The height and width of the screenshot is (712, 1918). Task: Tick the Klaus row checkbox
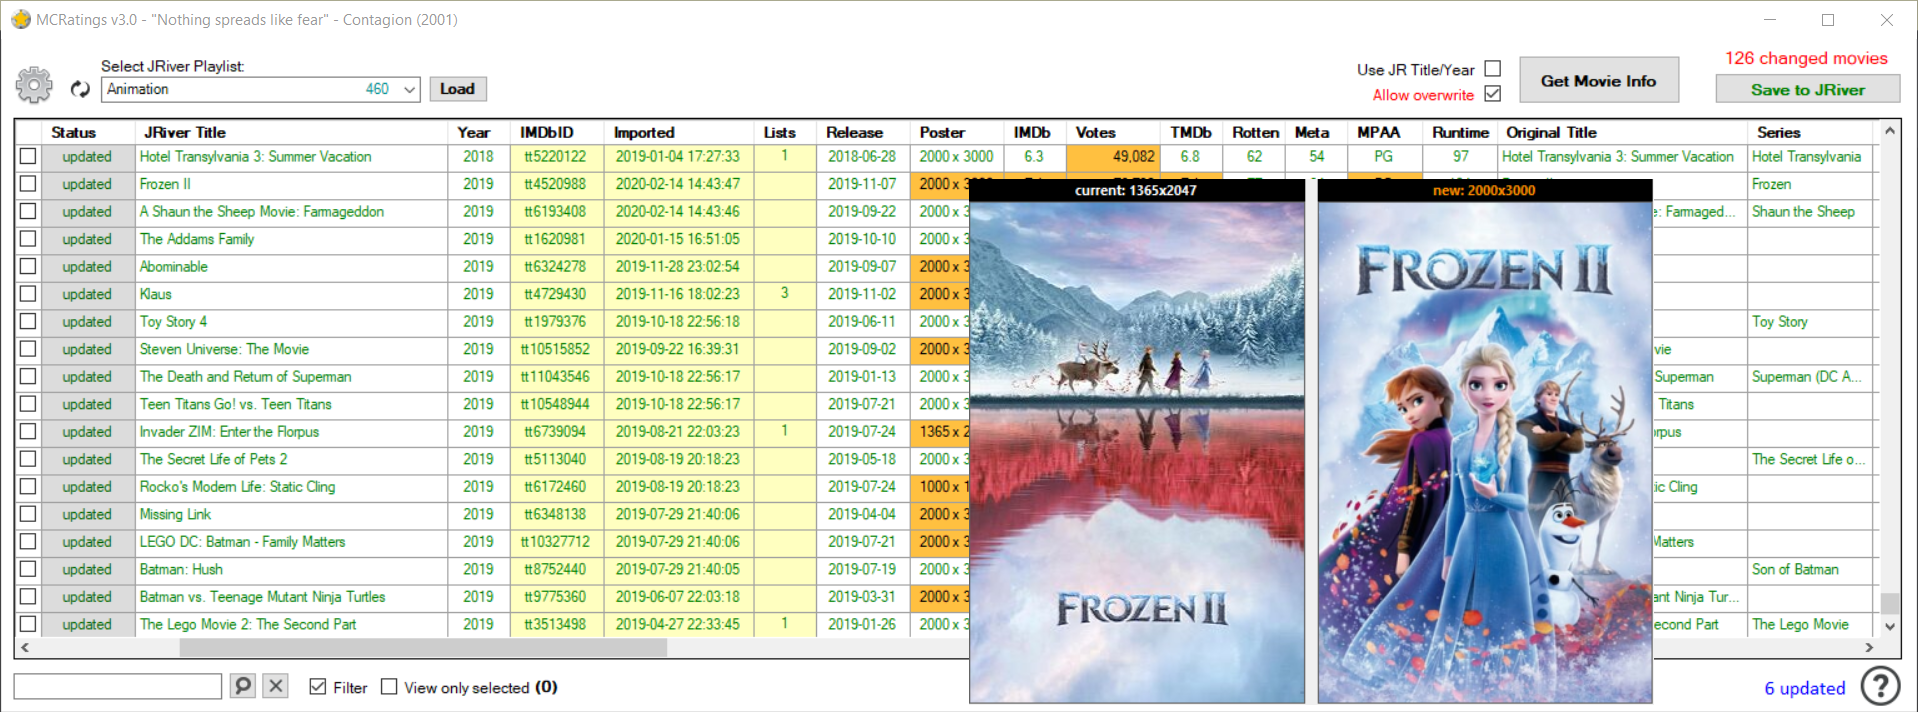(x=28, y=294)
